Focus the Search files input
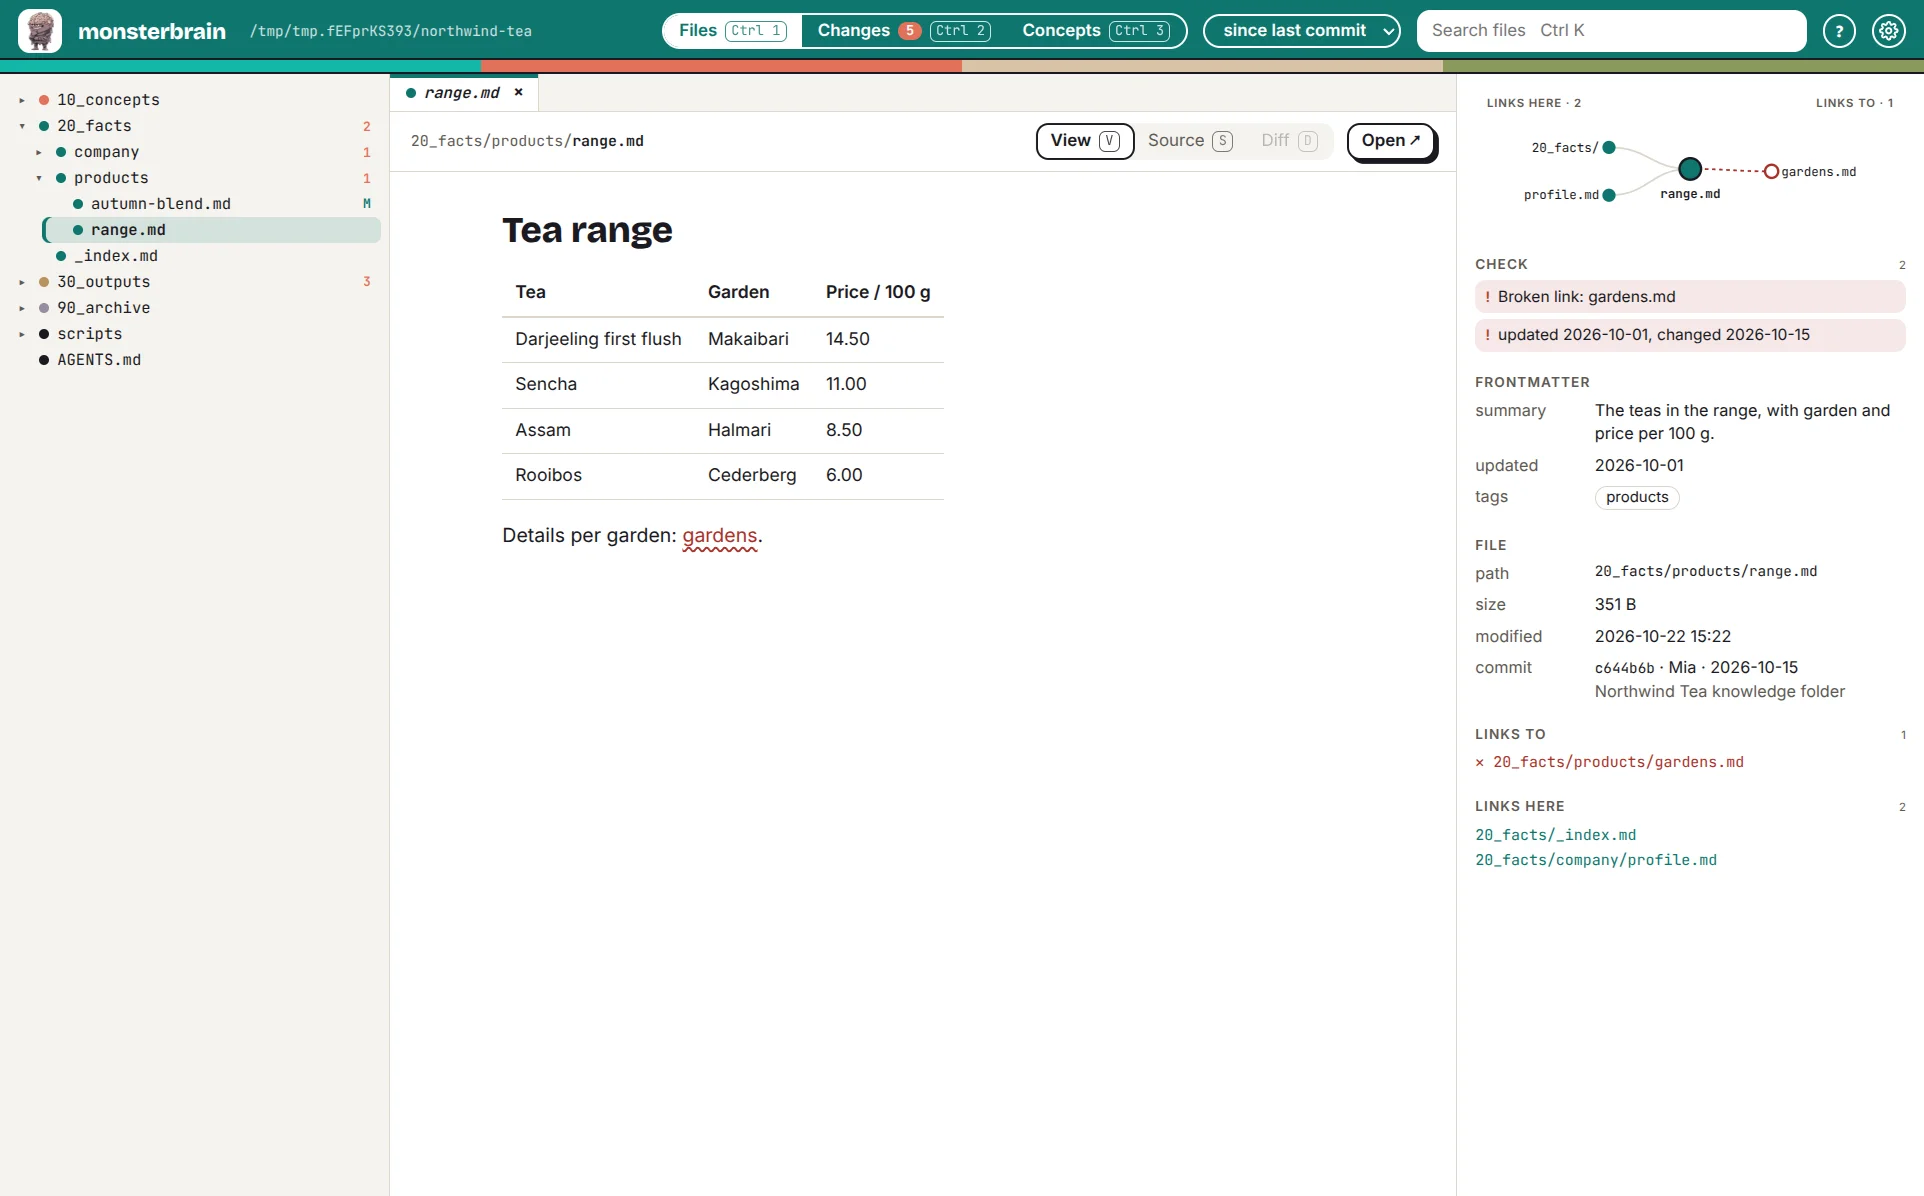Screen dimensions: 1924x1196 1611,31
